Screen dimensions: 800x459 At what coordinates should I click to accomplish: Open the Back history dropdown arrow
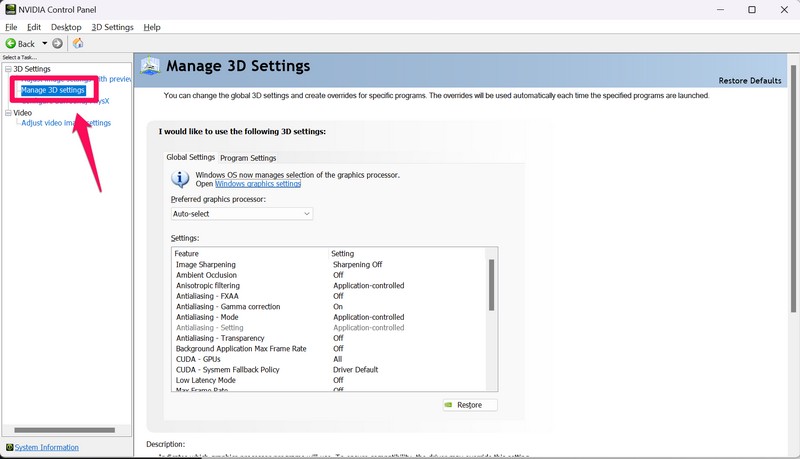[43, 44]
